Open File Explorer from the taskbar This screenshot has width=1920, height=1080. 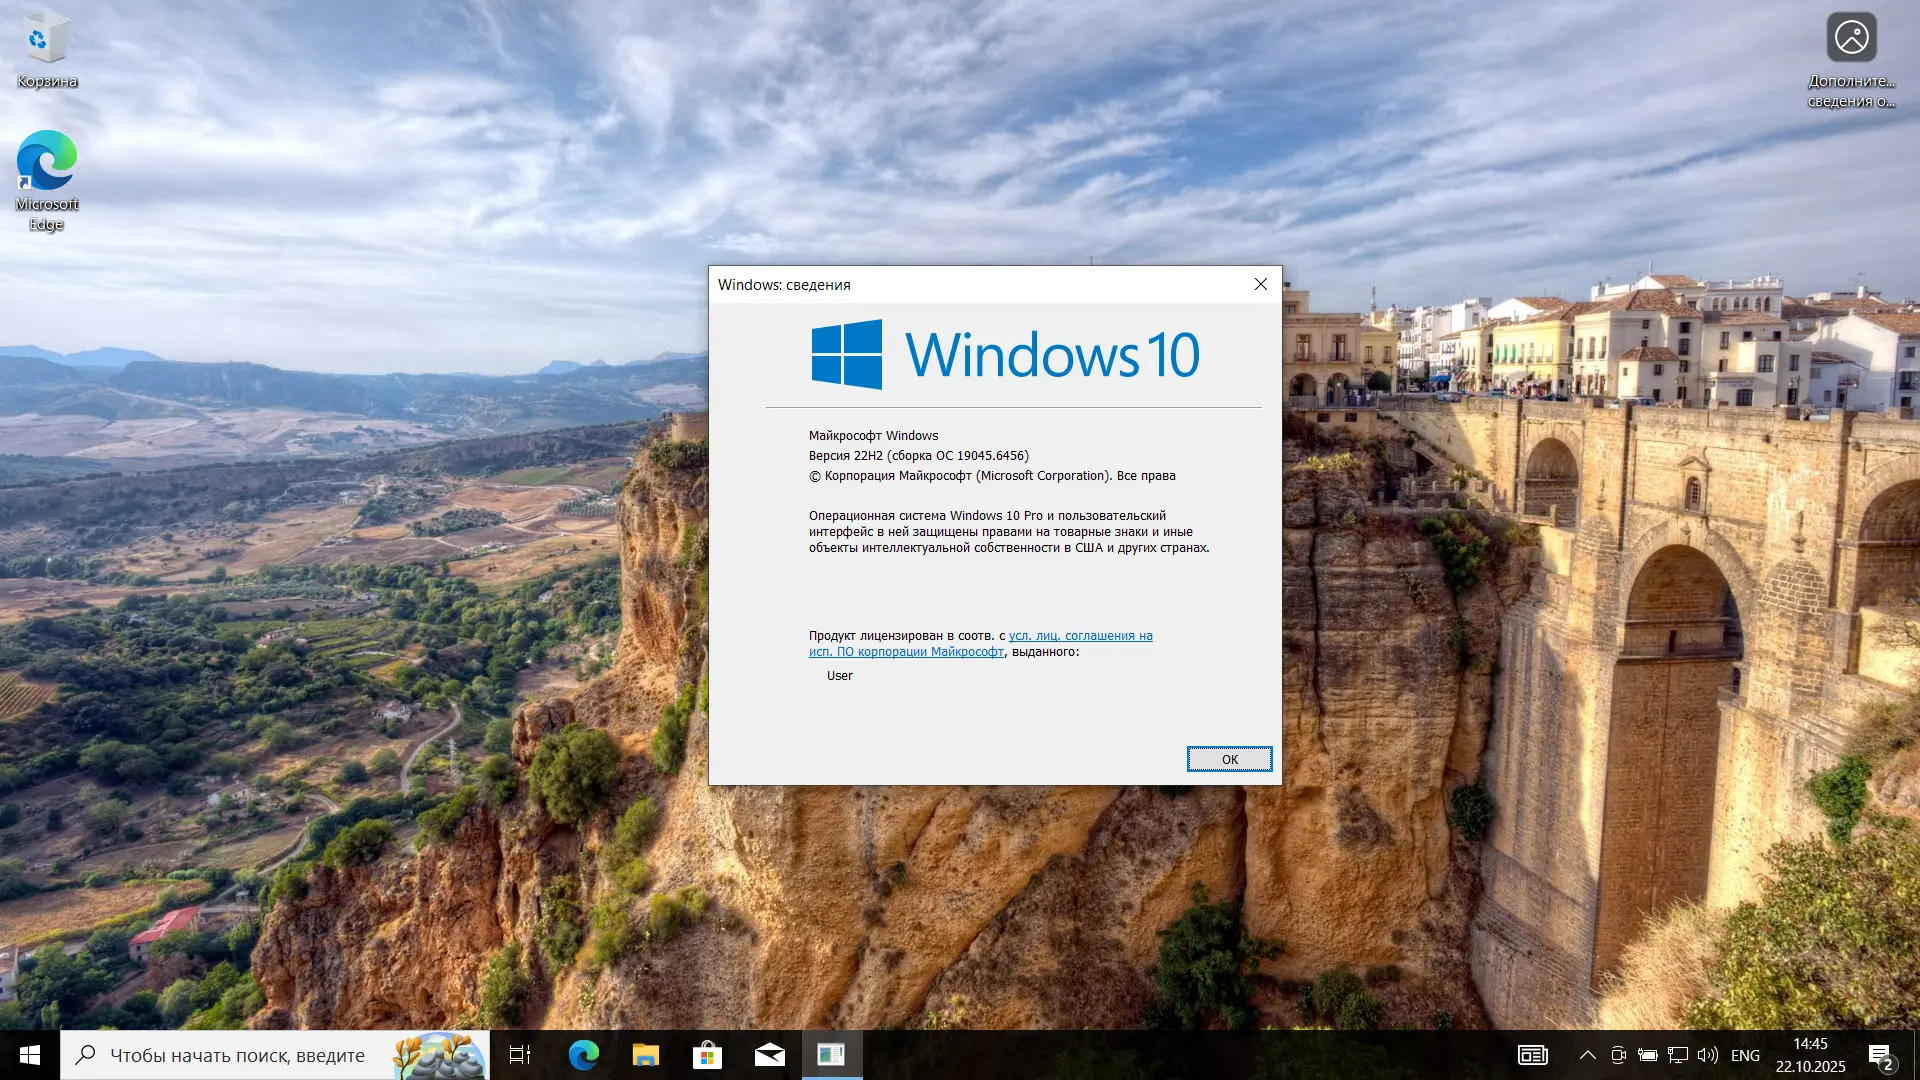coord(645,1055)
